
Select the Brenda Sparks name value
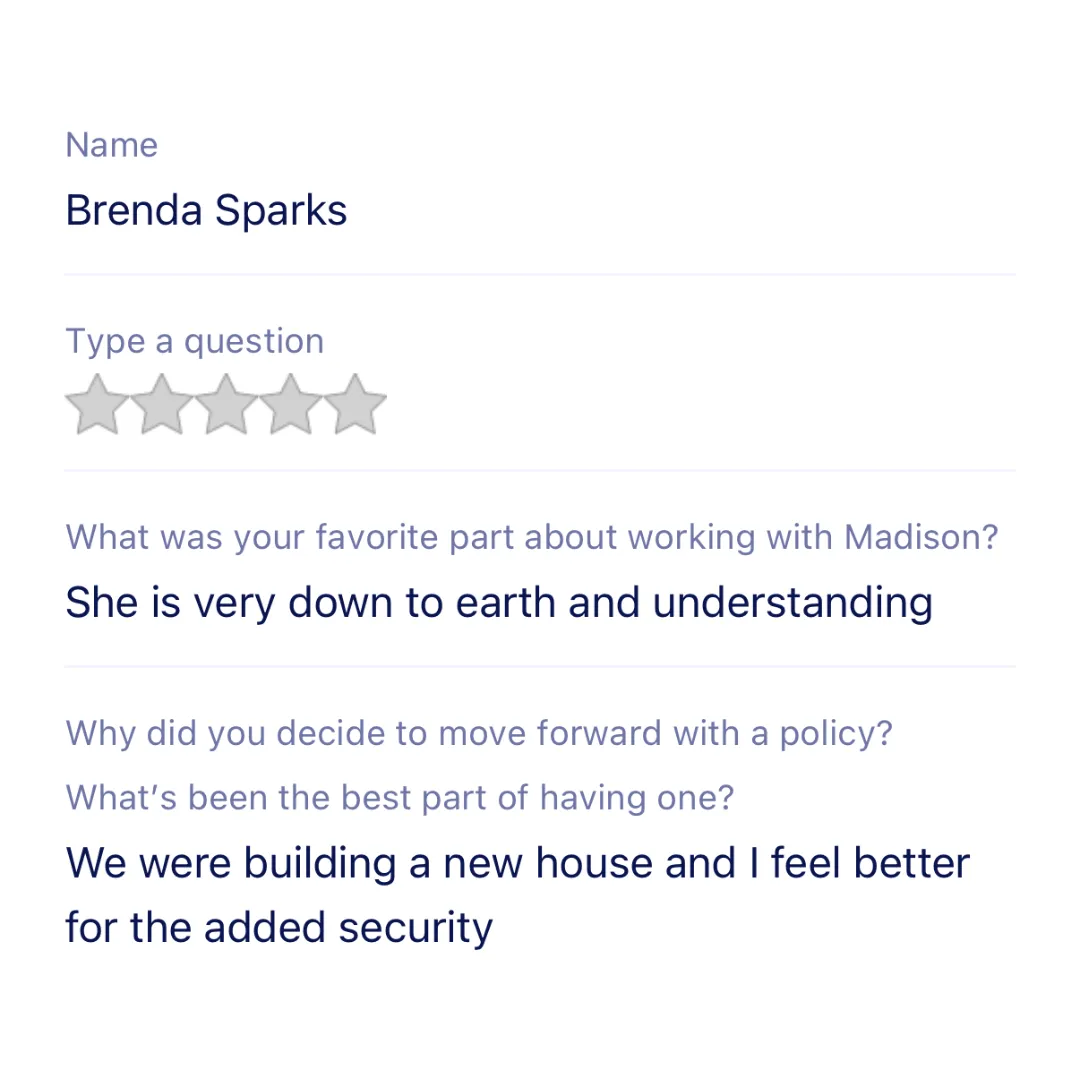click(206, 209)
